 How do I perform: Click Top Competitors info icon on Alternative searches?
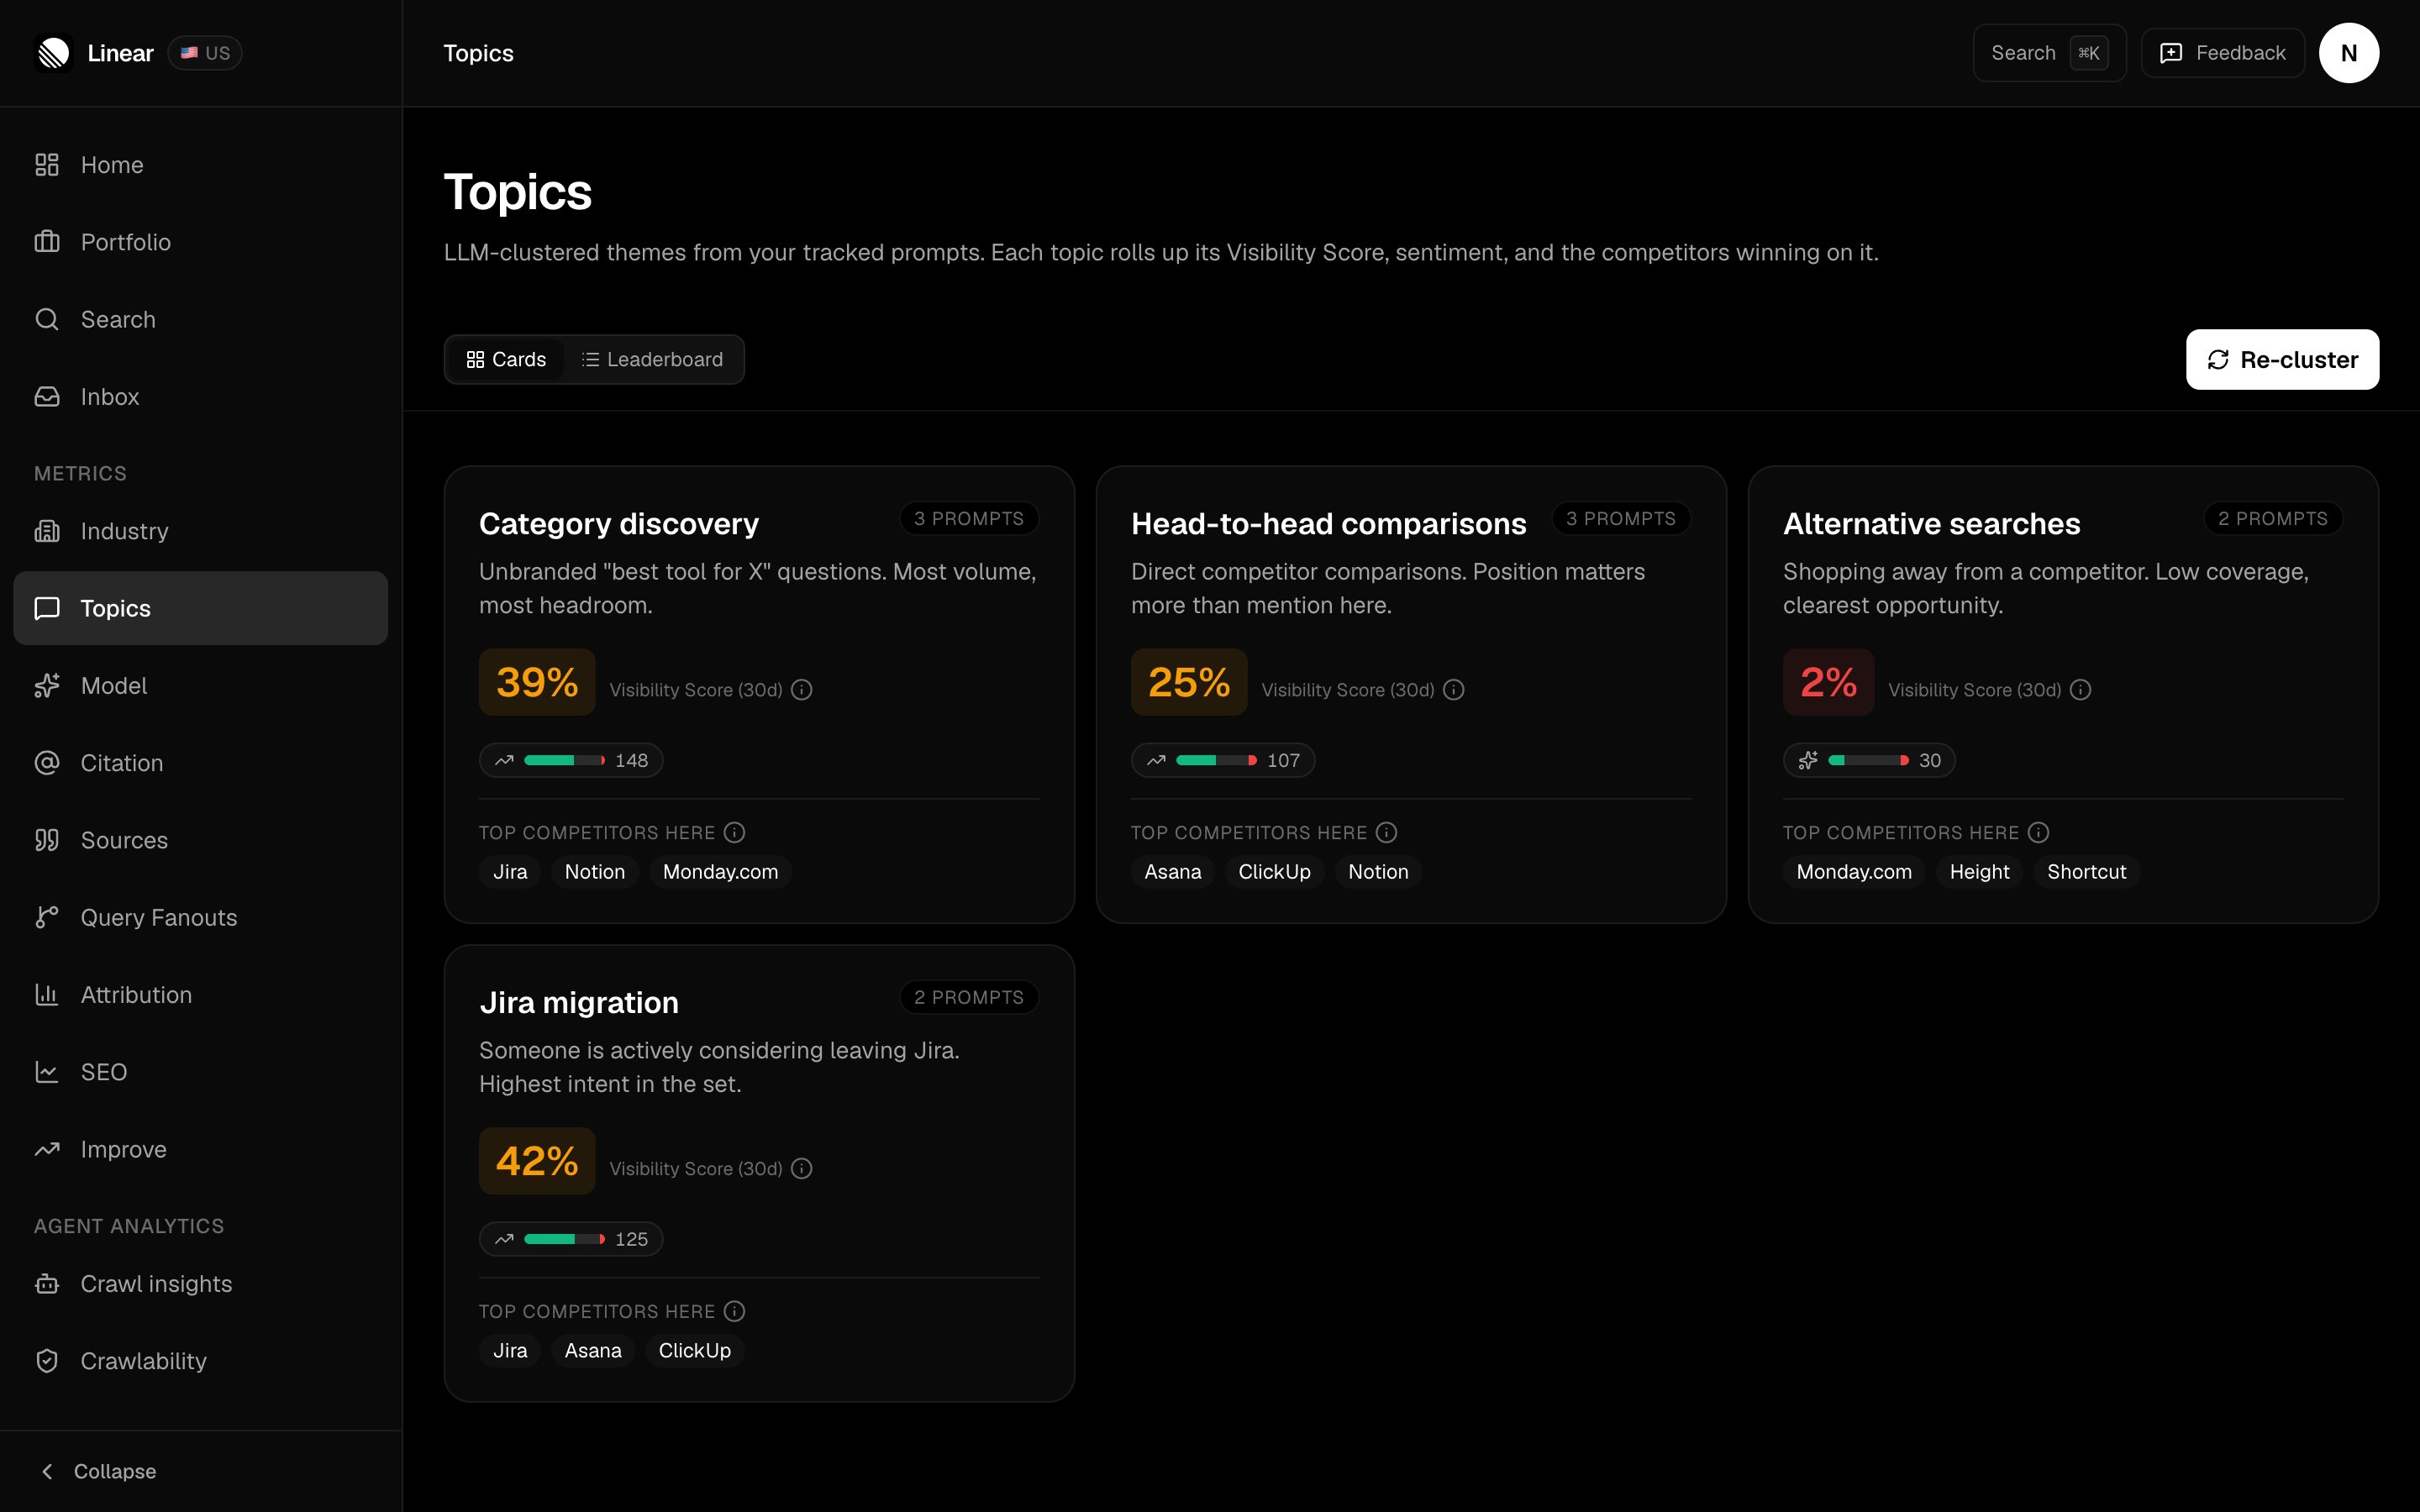tap(2039, 832)
